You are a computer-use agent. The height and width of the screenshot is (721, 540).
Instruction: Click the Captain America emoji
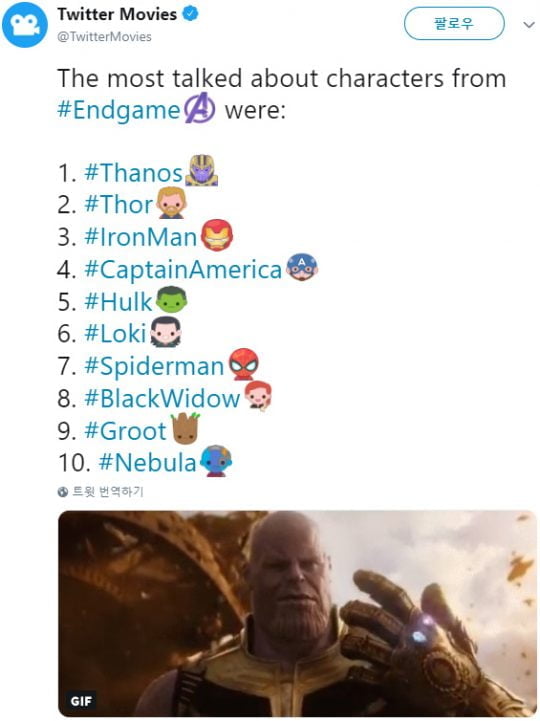point(302,267)
